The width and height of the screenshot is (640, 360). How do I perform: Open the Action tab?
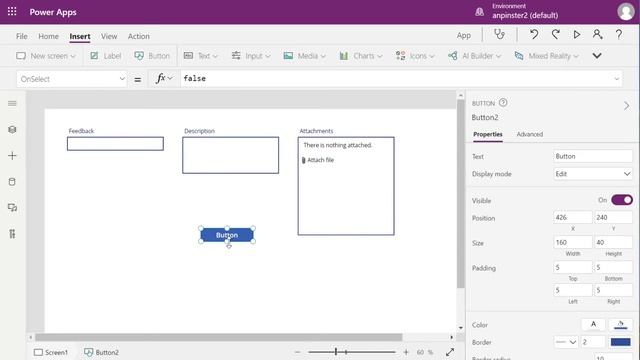click(x=139, y=36)
